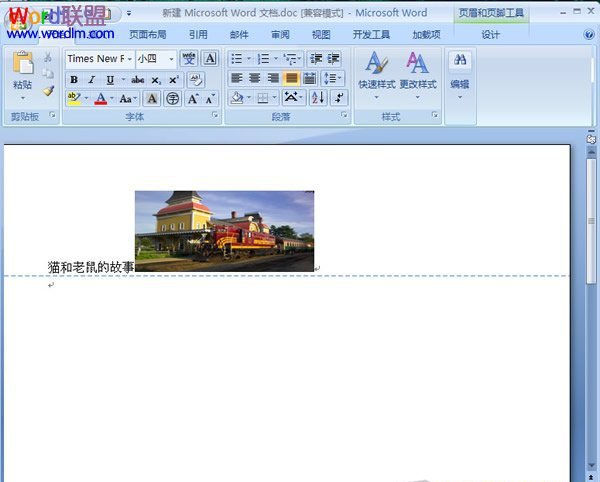Toggle subscript formatting

pyautogui.click(x=156, y=80)
